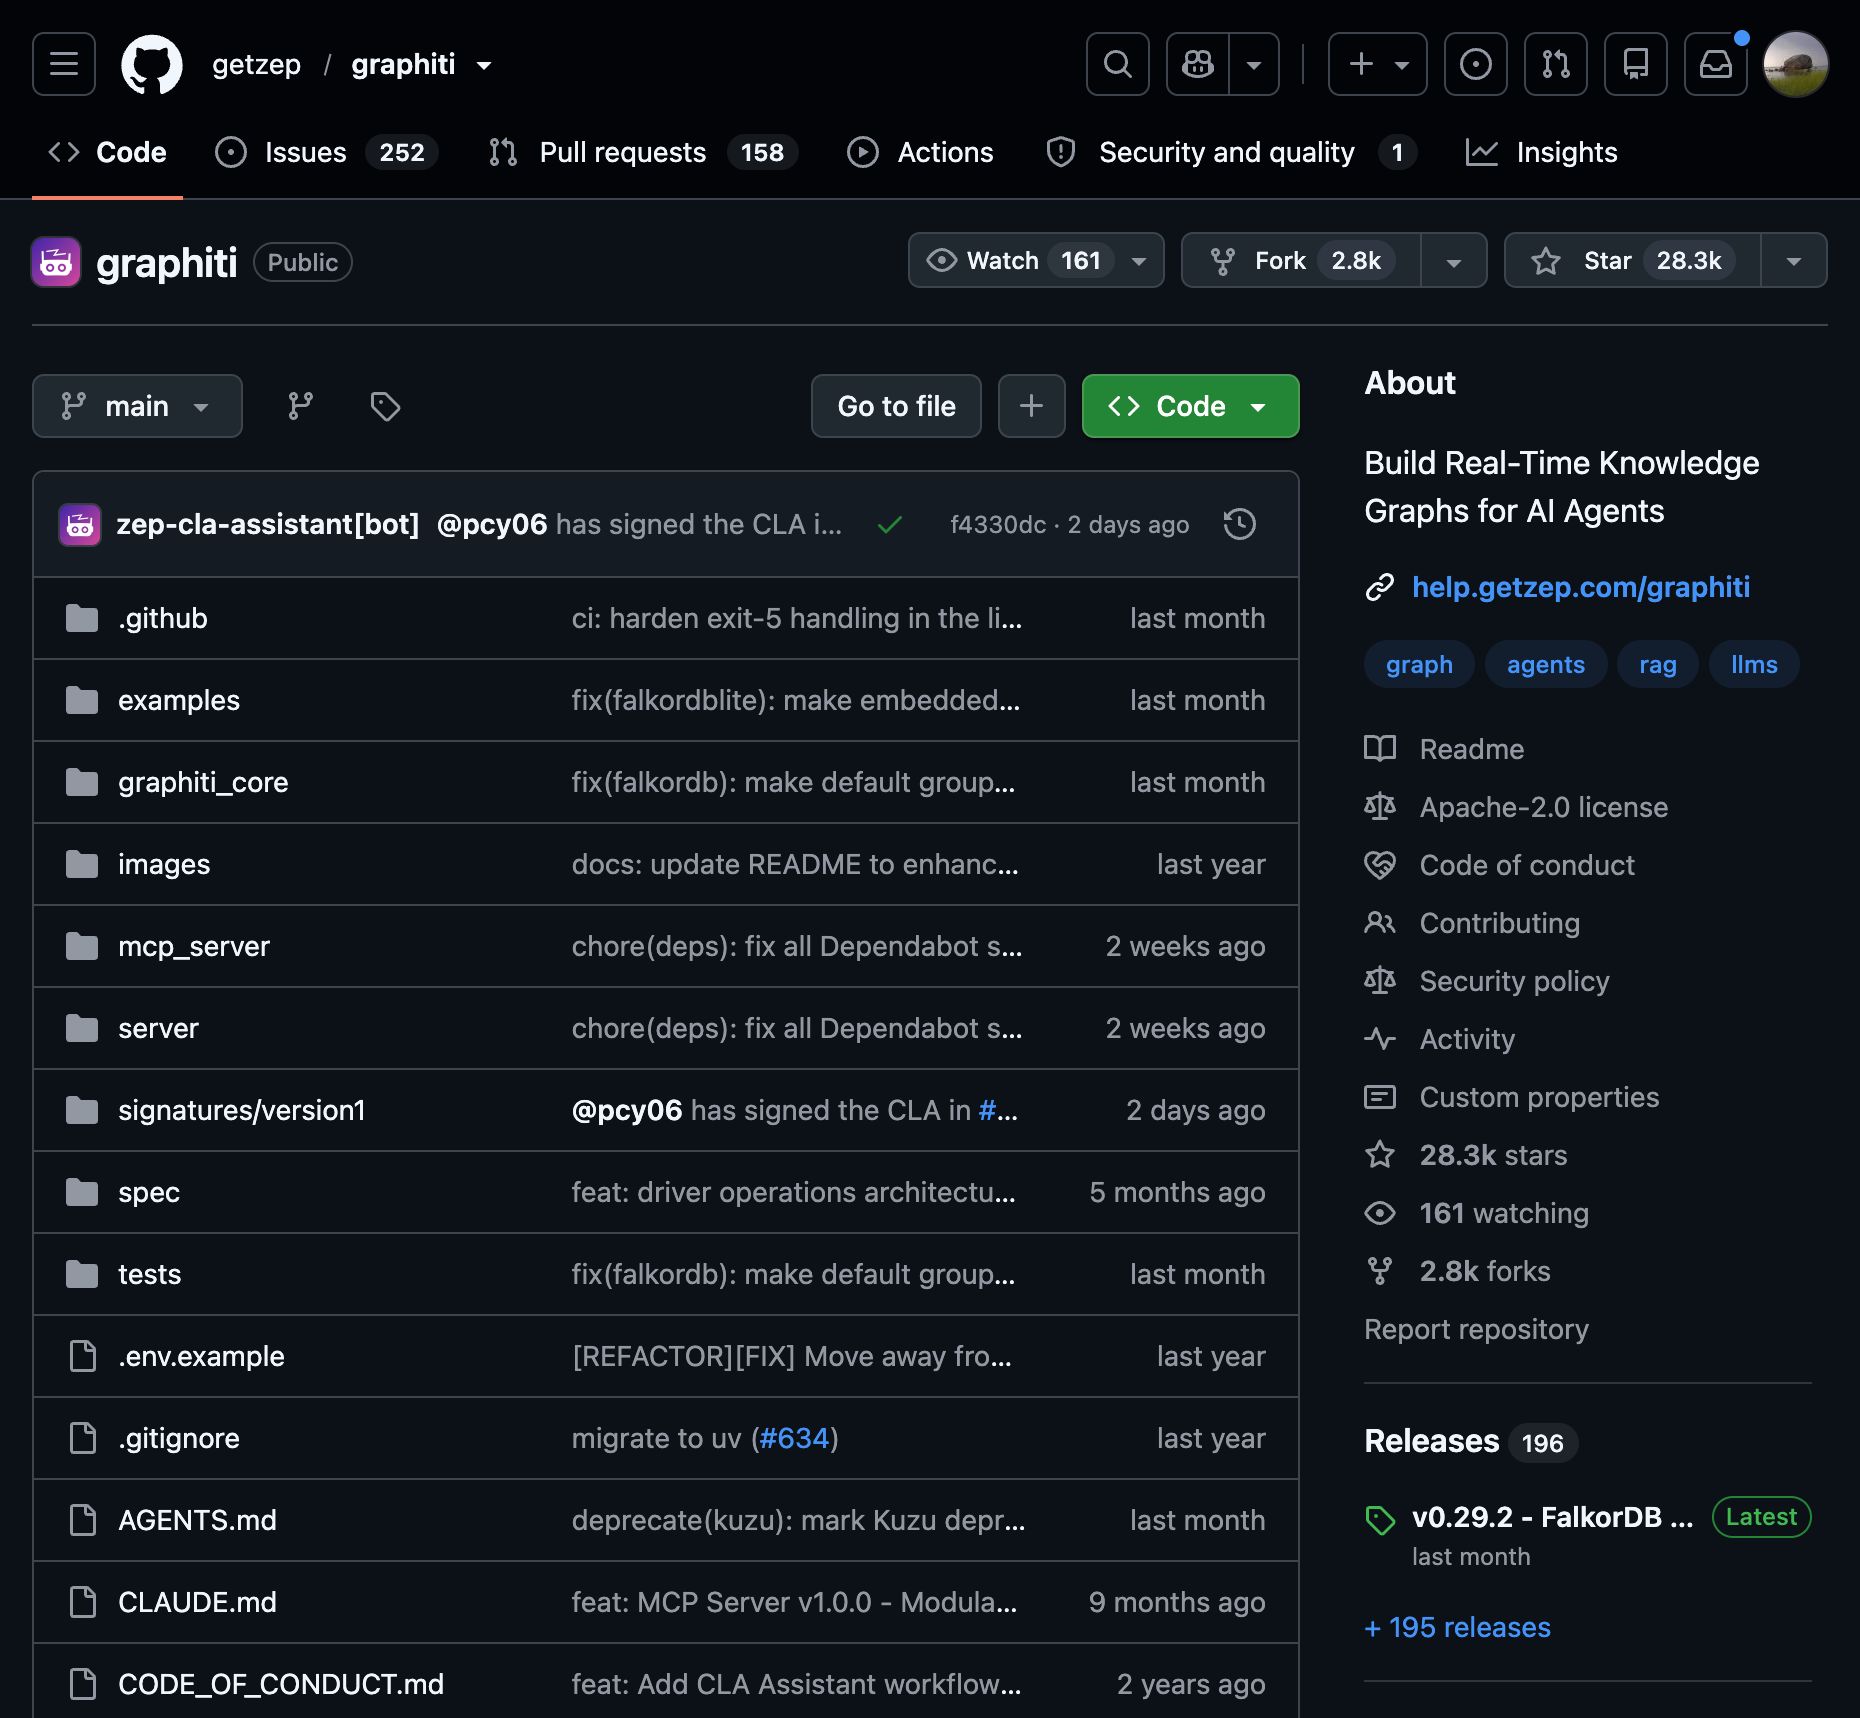
Task: Open the CLAUDE.md file
Action: coord(197,1602)
